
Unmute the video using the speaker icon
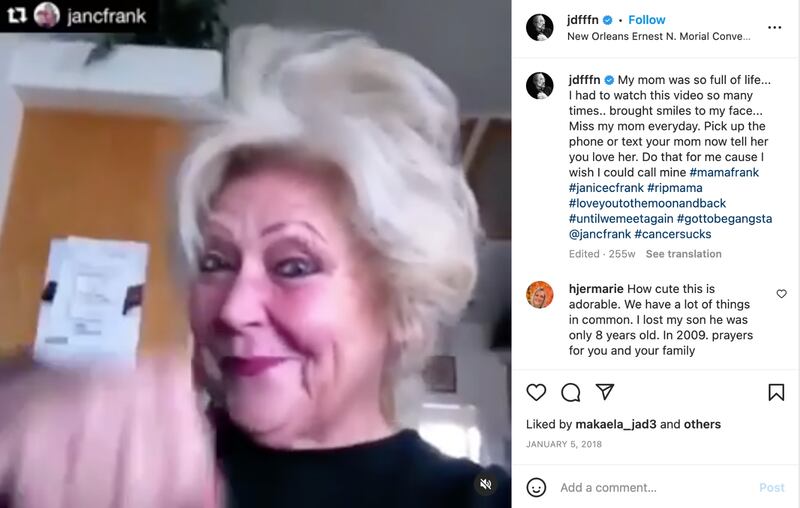click(486, 484)
